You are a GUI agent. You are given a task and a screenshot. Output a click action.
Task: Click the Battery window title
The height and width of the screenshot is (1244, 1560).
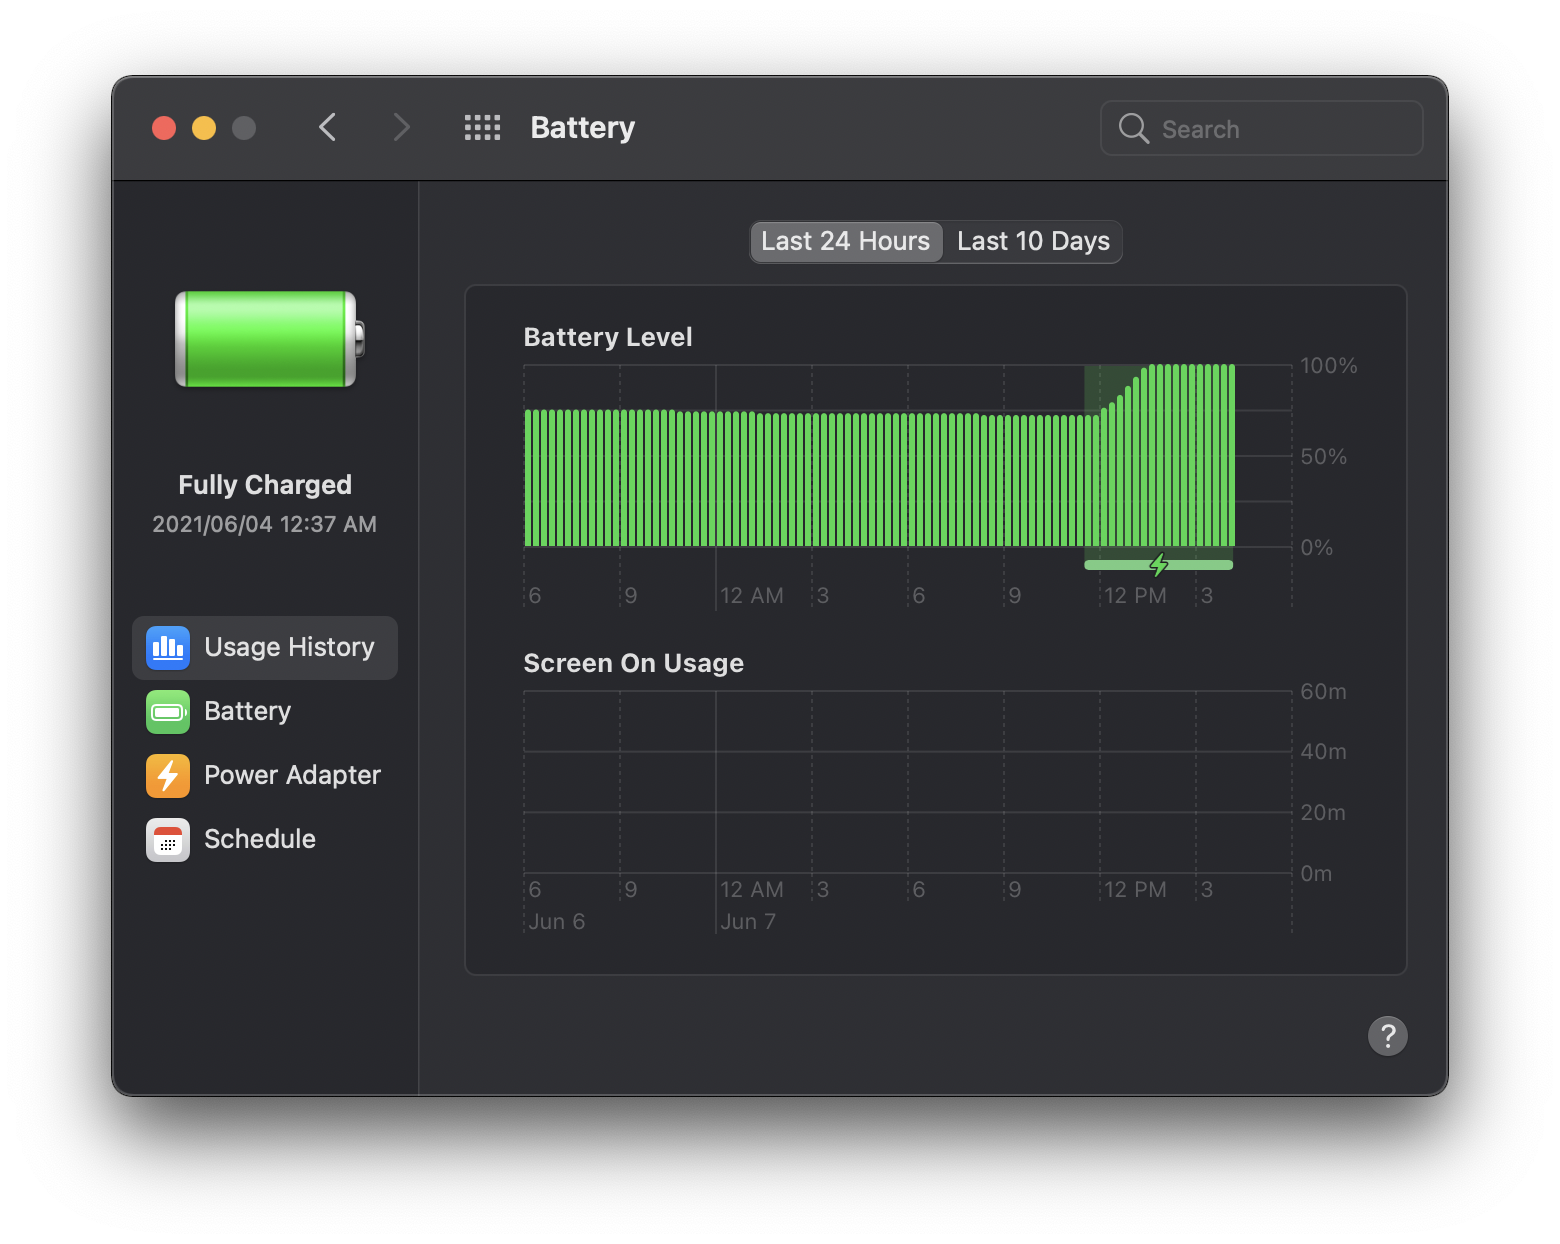click(x=583, y=128)
